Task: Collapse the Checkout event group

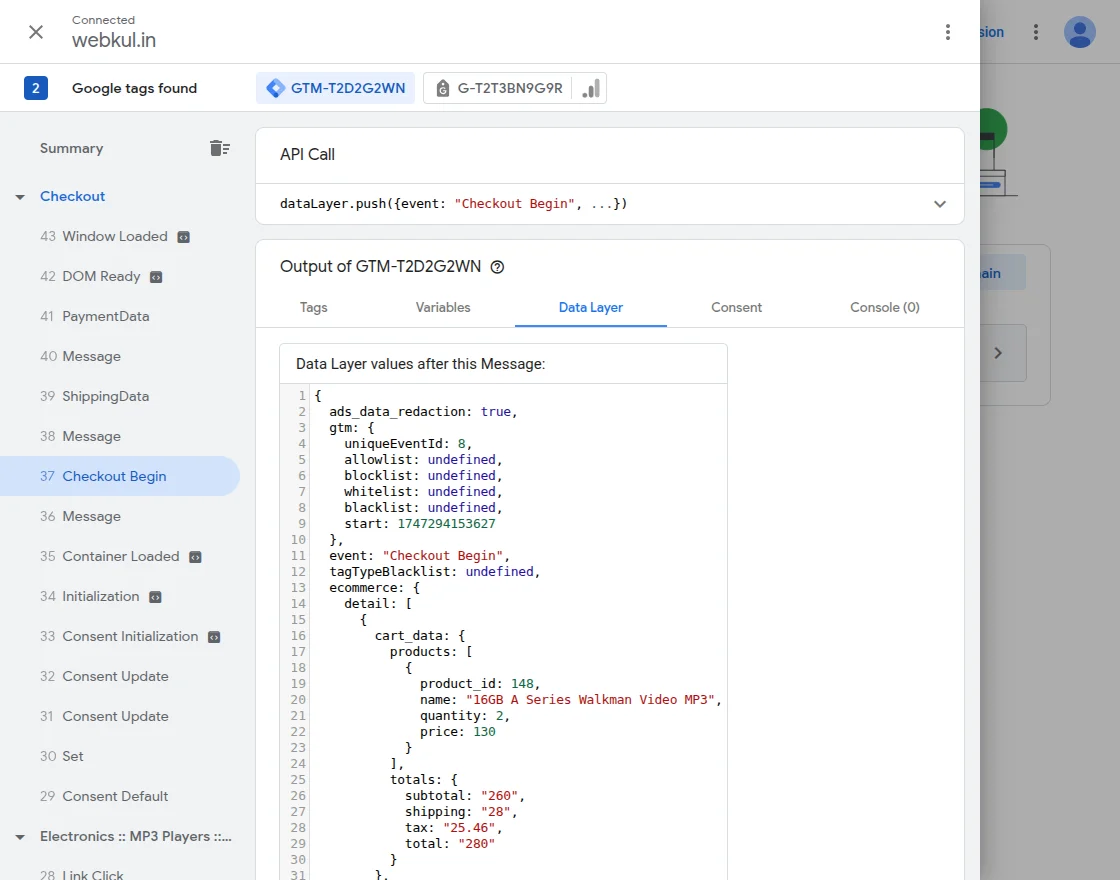Action: click(x=20, y=197)
